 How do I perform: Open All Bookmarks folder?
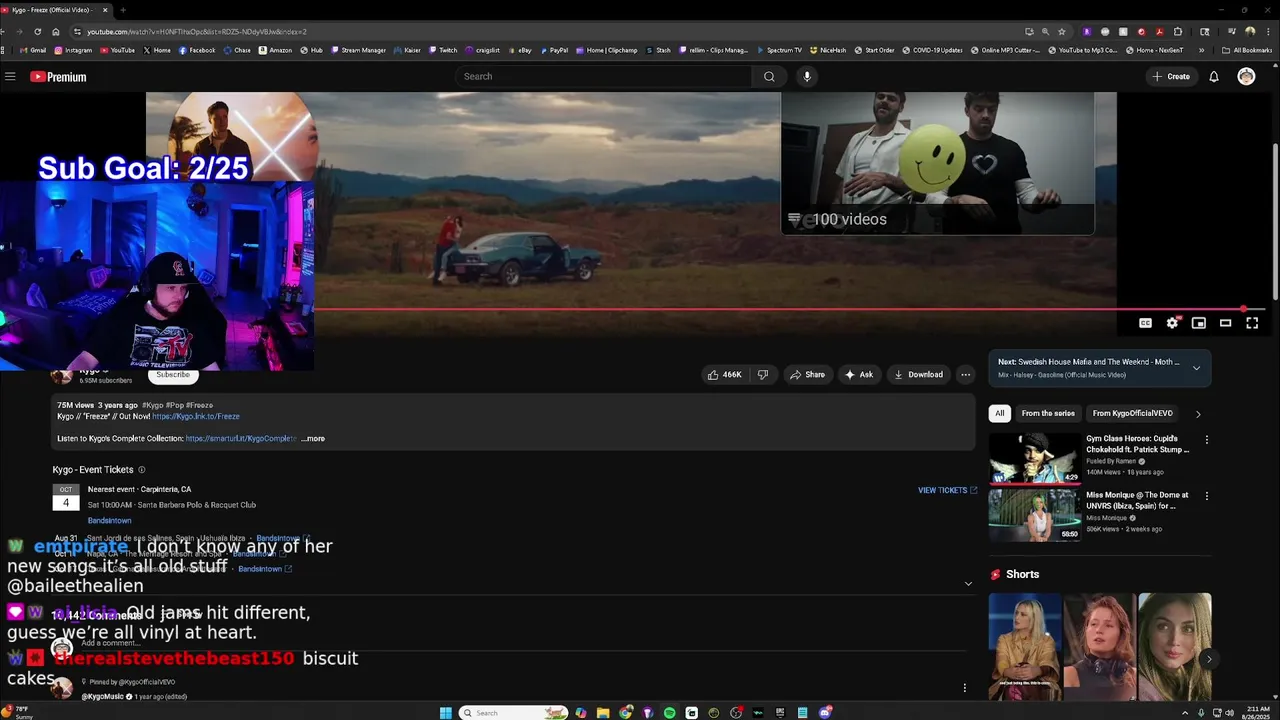[1247, 50]
